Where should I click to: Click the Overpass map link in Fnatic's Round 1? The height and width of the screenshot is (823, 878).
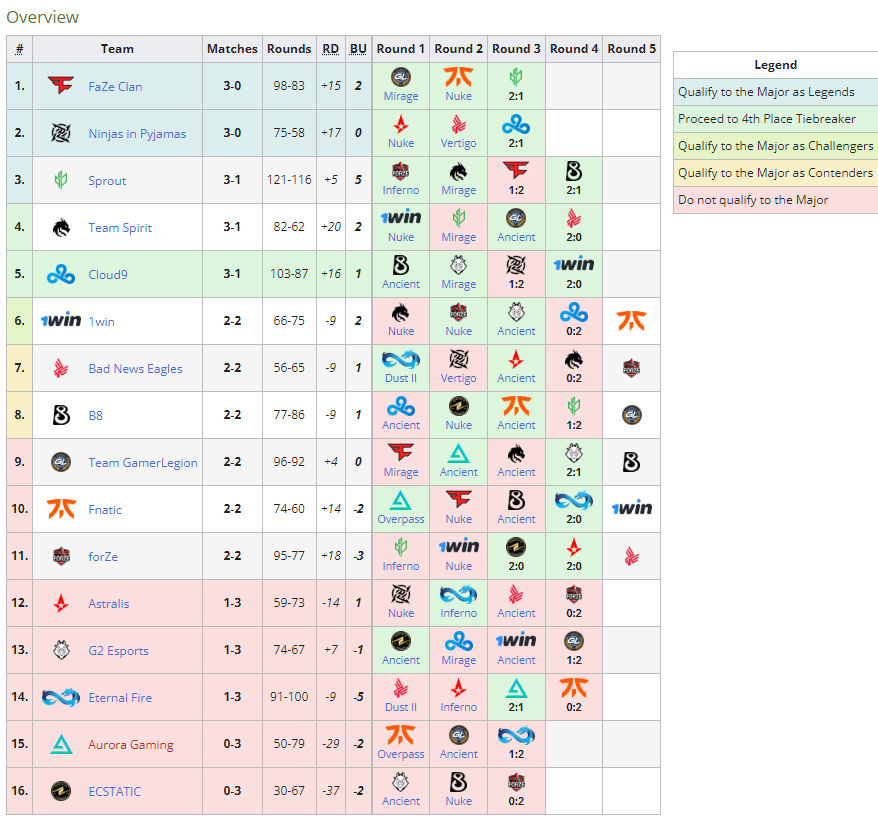point(401,520)
